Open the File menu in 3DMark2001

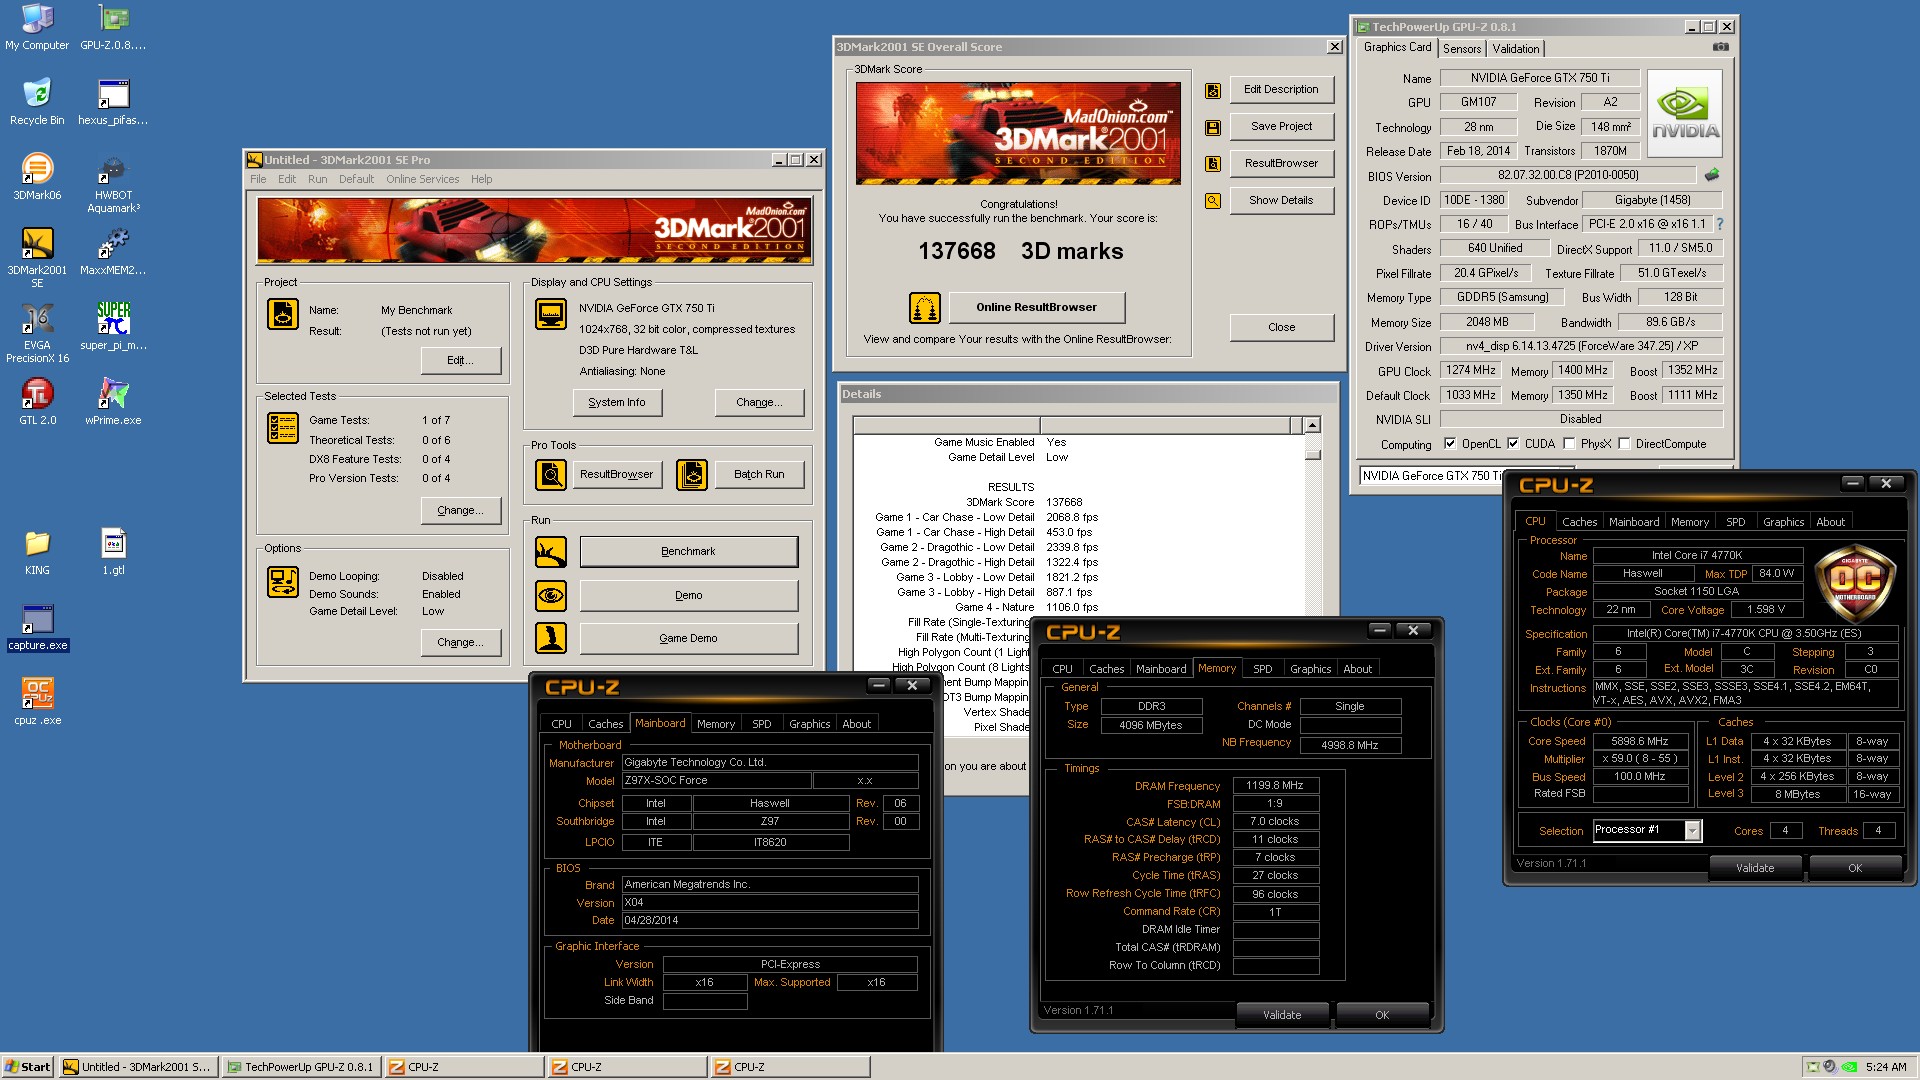[258, 179]
